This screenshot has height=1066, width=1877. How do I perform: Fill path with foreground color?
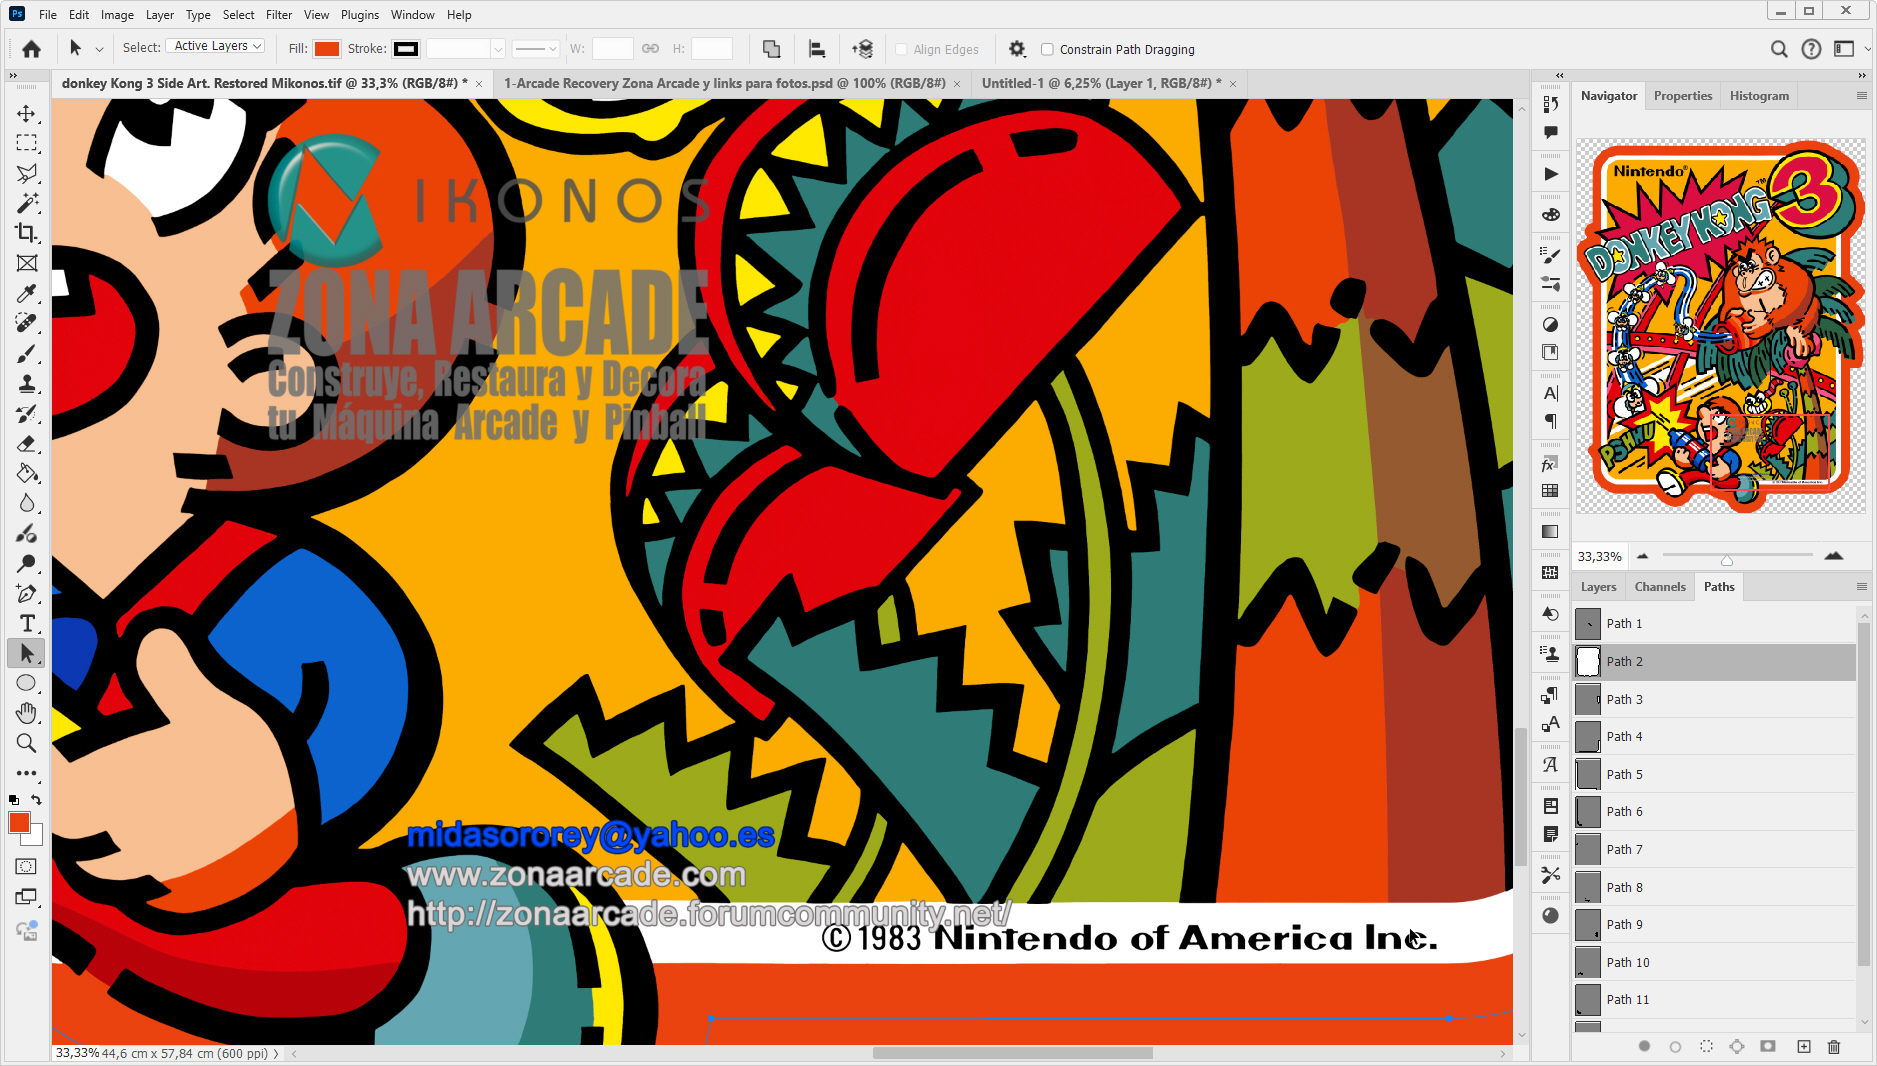pyautogui.click(x=1644, y=1046)
